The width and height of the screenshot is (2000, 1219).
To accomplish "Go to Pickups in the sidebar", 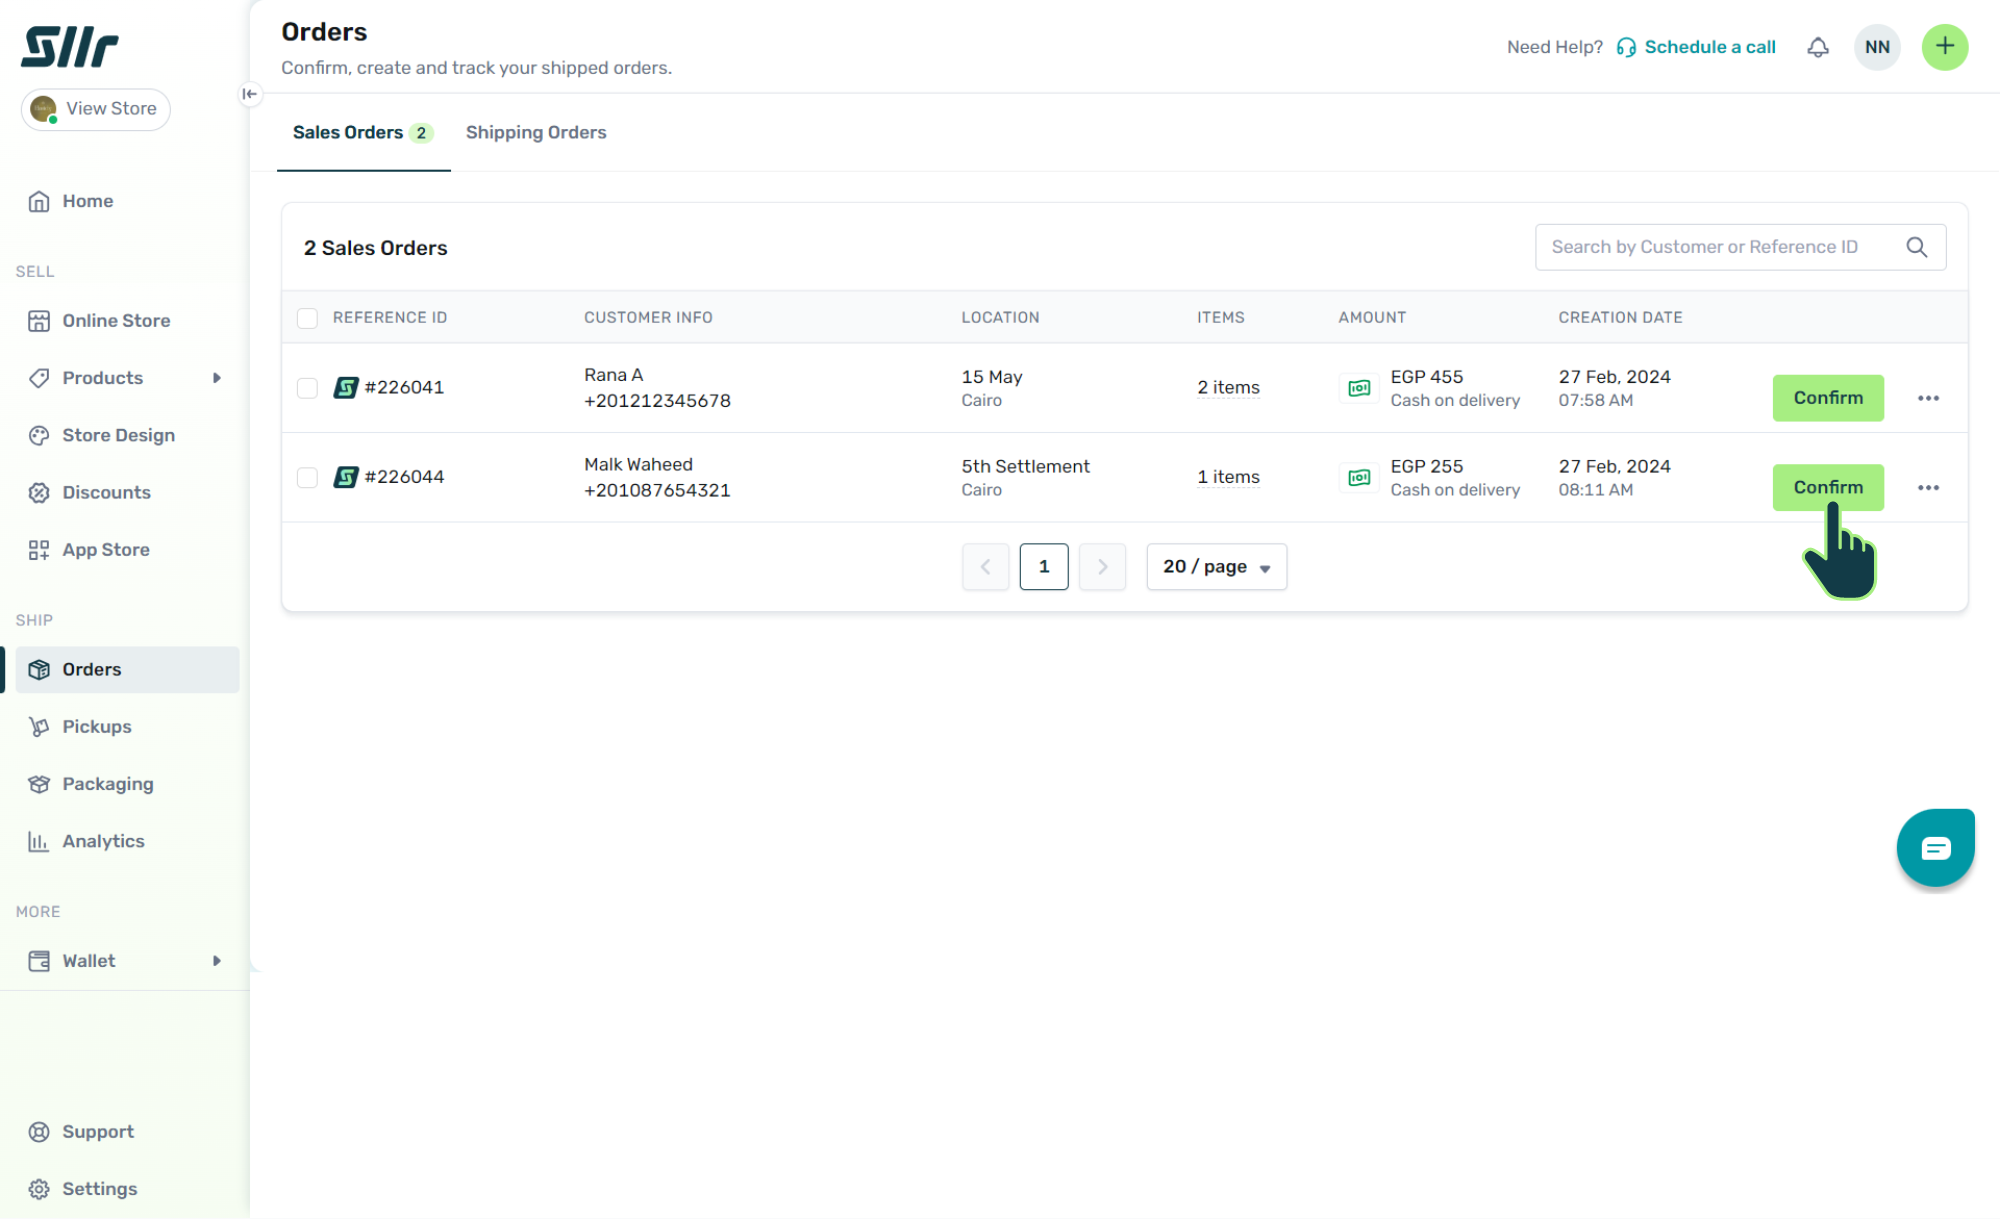I will click(97, 727).
